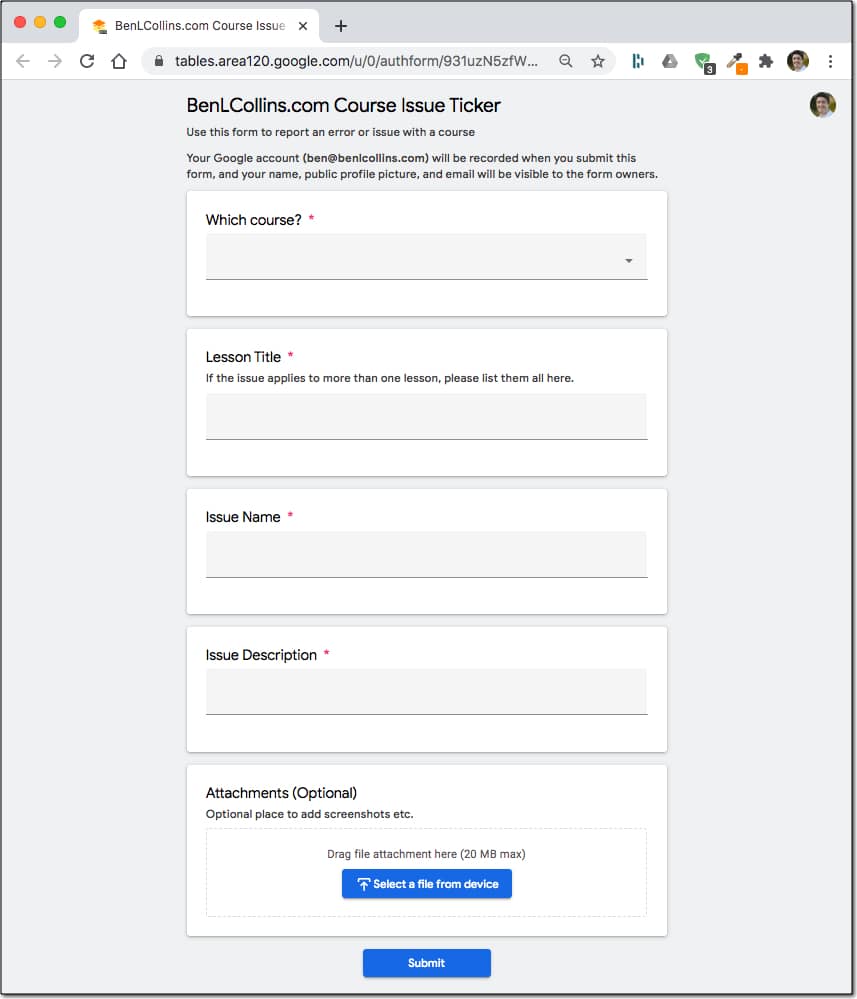Viewport: 857px width, 999px height.
Task: Click the Attachments (Optional) label
Action: point(281,793)
